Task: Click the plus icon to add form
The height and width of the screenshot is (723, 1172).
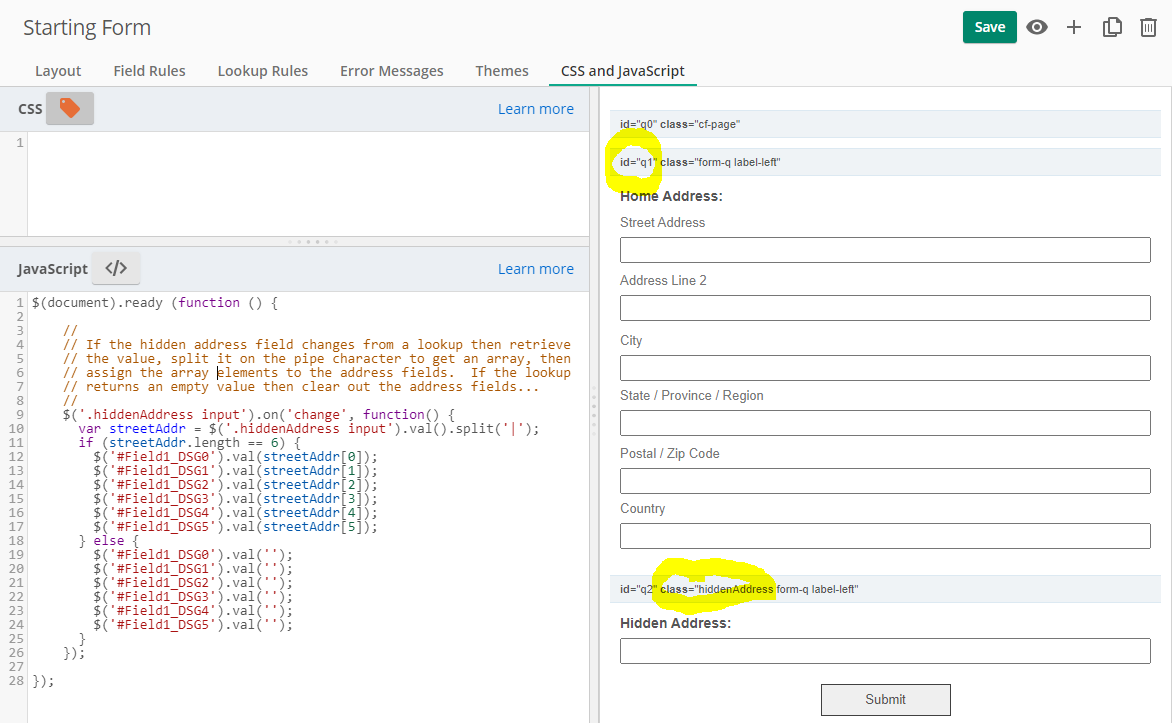Action: tap(1074, 28)
